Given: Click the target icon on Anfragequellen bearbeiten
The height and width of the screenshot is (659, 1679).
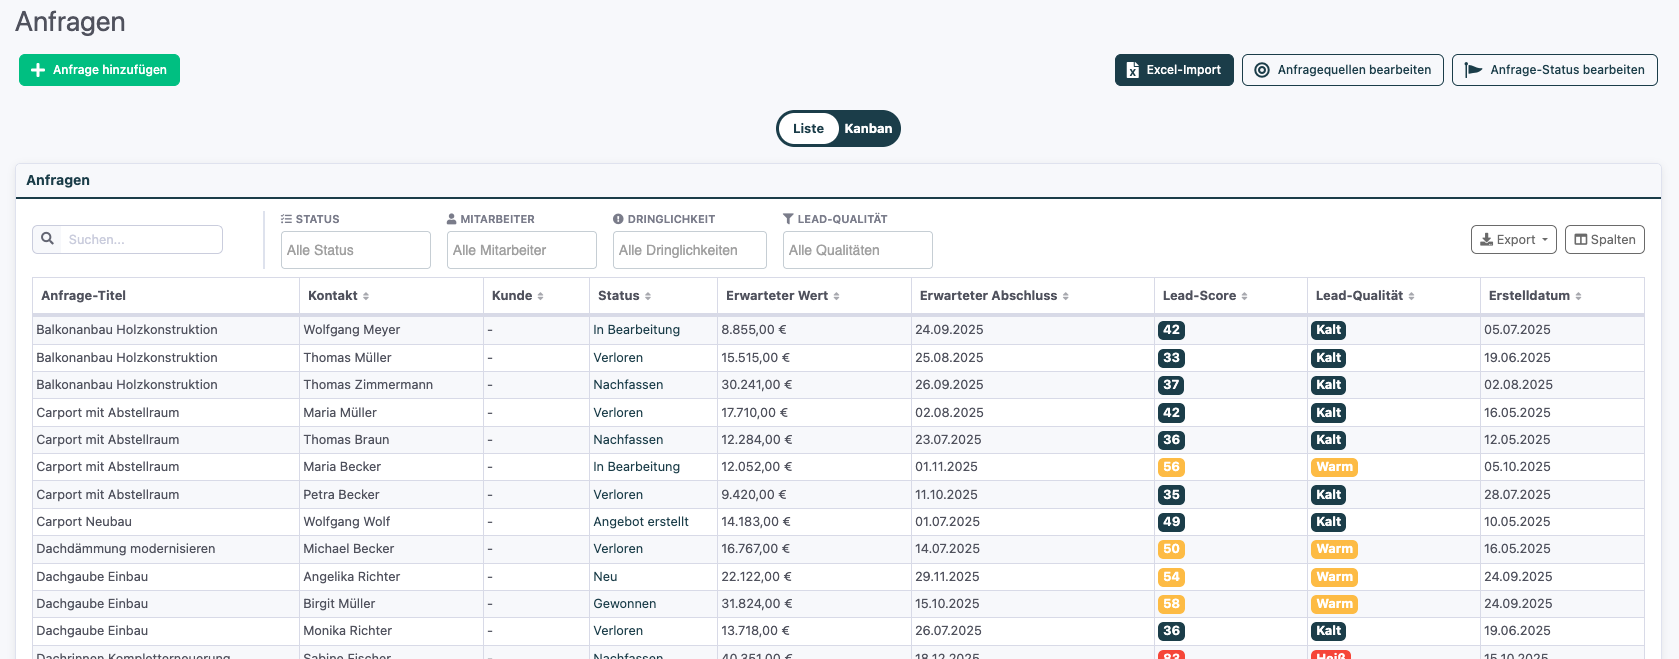Looking at the screenshot, I should [x=1262, y=70].
